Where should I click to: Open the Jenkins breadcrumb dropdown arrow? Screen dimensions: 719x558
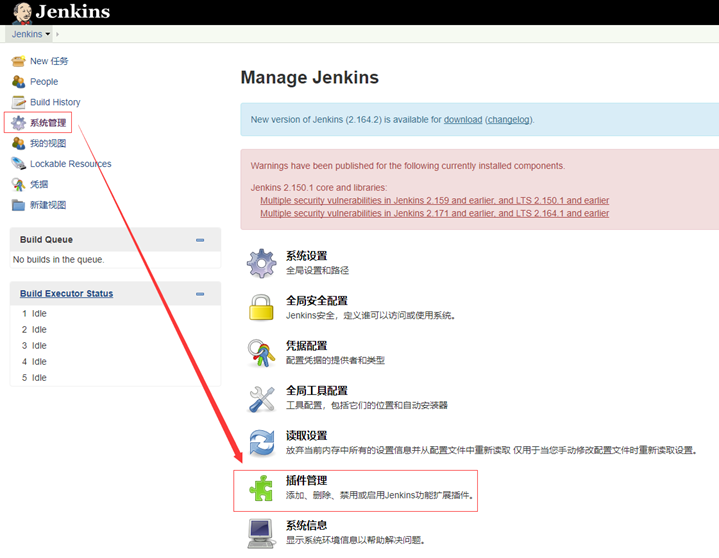[48, 34]
